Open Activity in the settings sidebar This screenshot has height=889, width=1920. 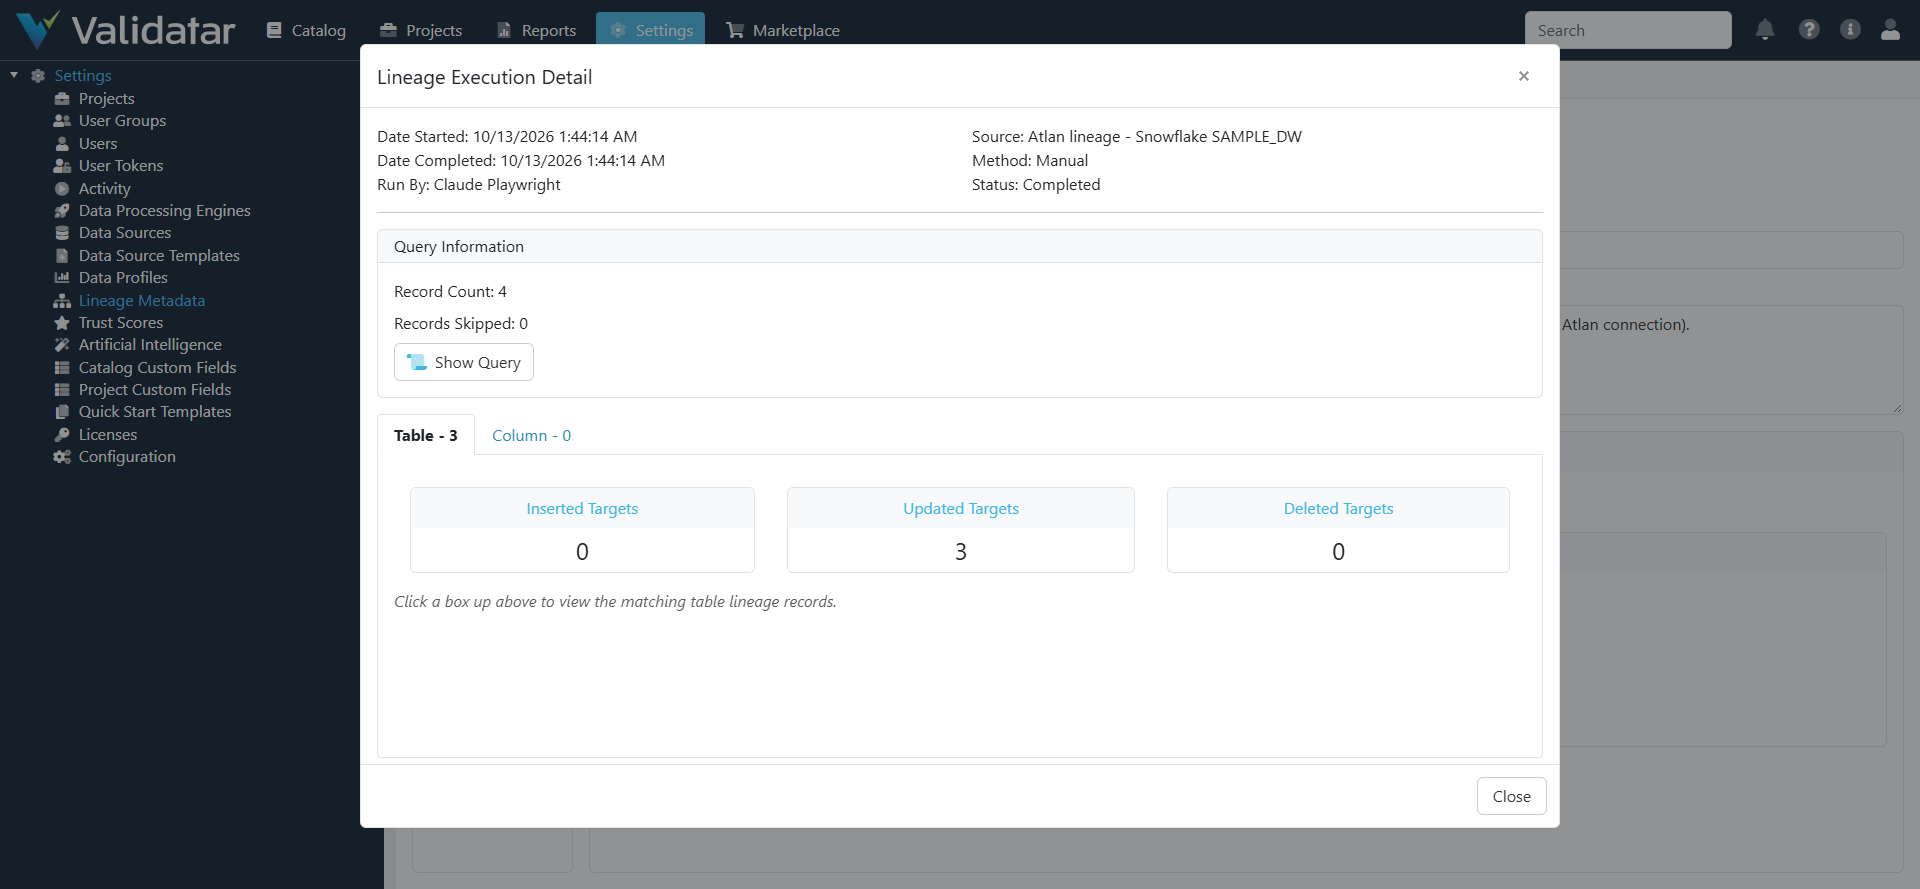(x=104, y=188)
